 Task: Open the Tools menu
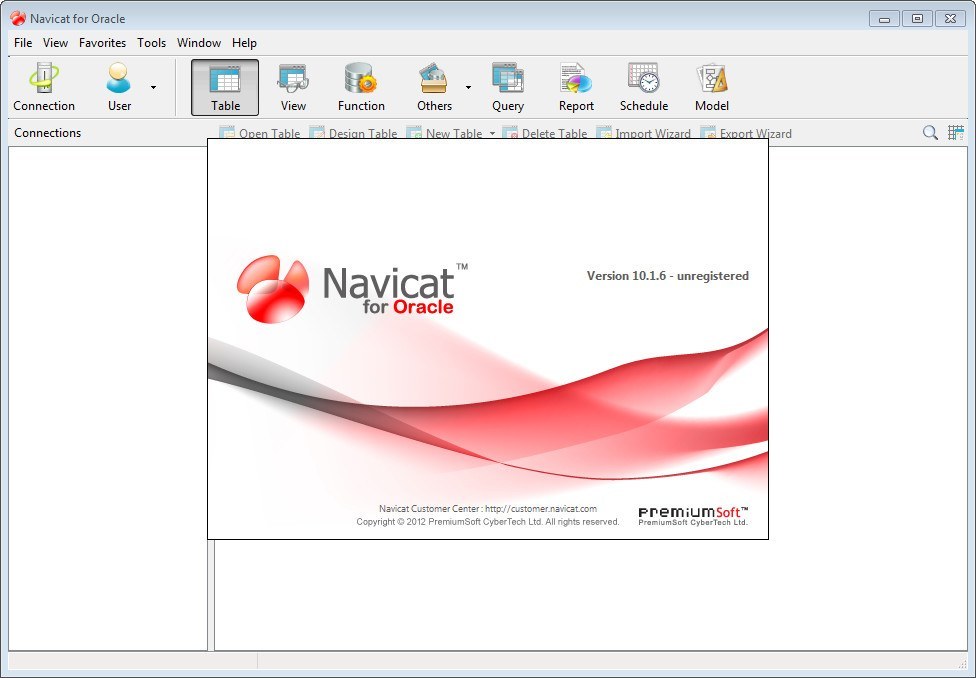(151, 43)
